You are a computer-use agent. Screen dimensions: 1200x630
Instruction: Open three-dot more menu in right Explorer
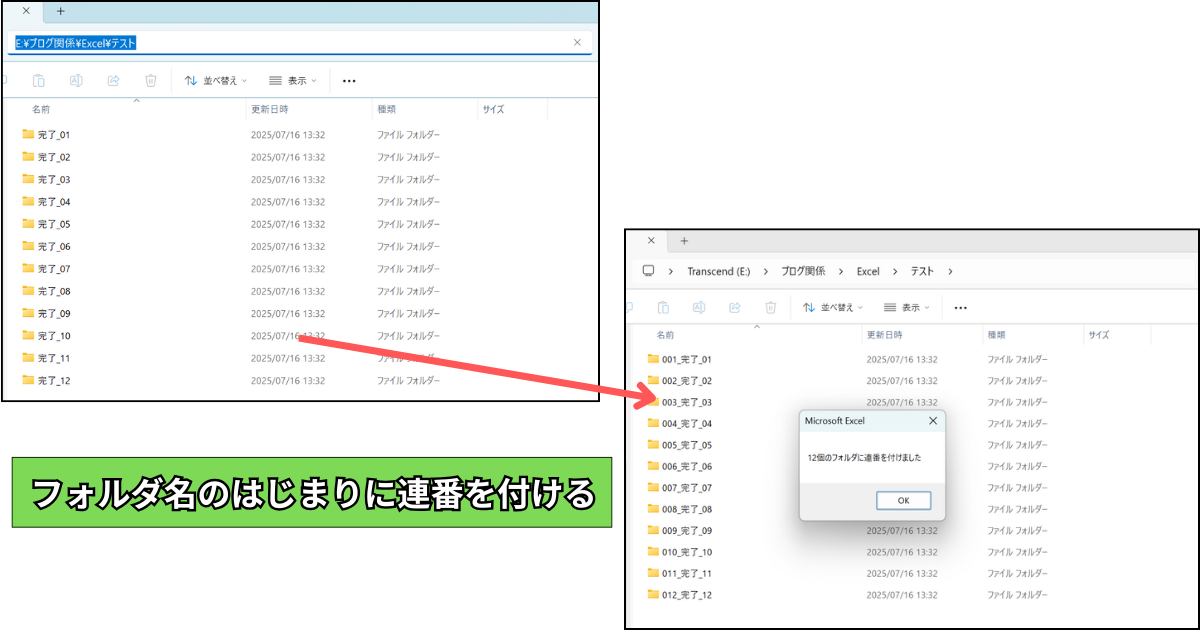tap(961, 308)
